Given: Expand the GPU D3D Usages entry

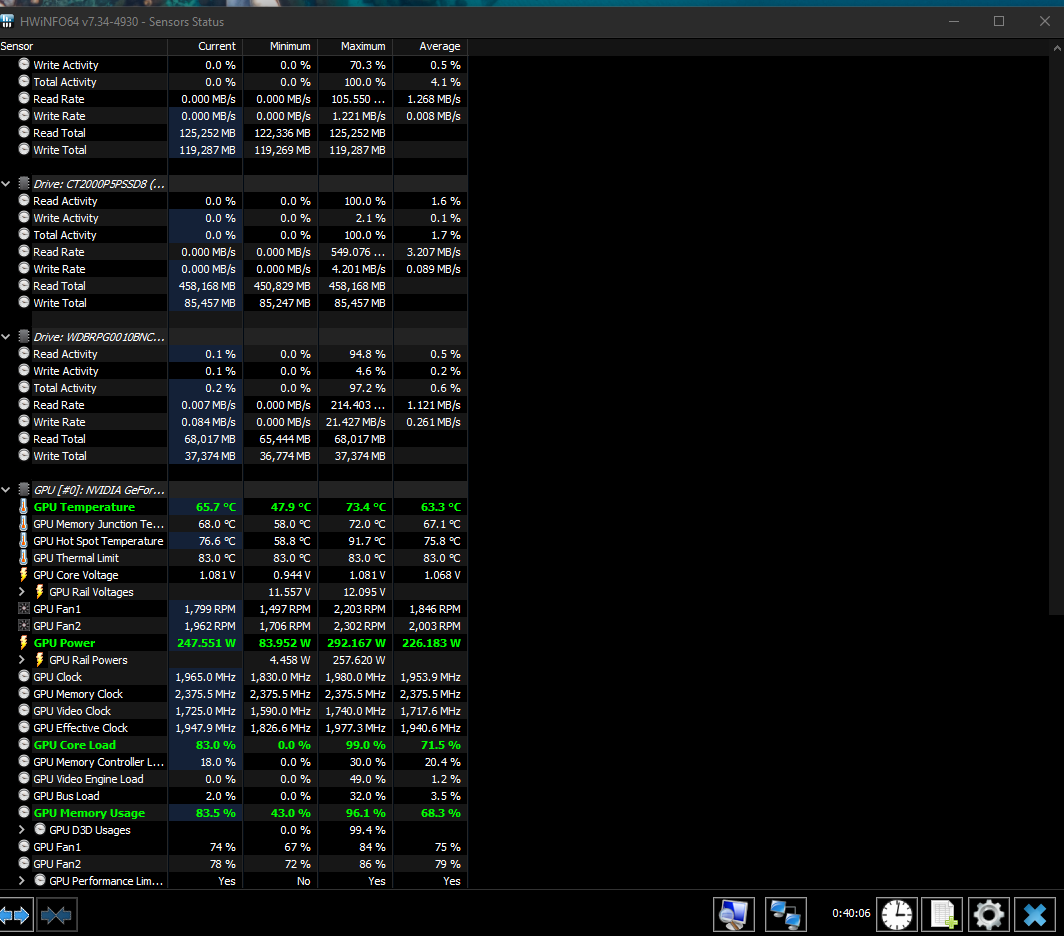Looking at the screenshot, I should 22,829.
